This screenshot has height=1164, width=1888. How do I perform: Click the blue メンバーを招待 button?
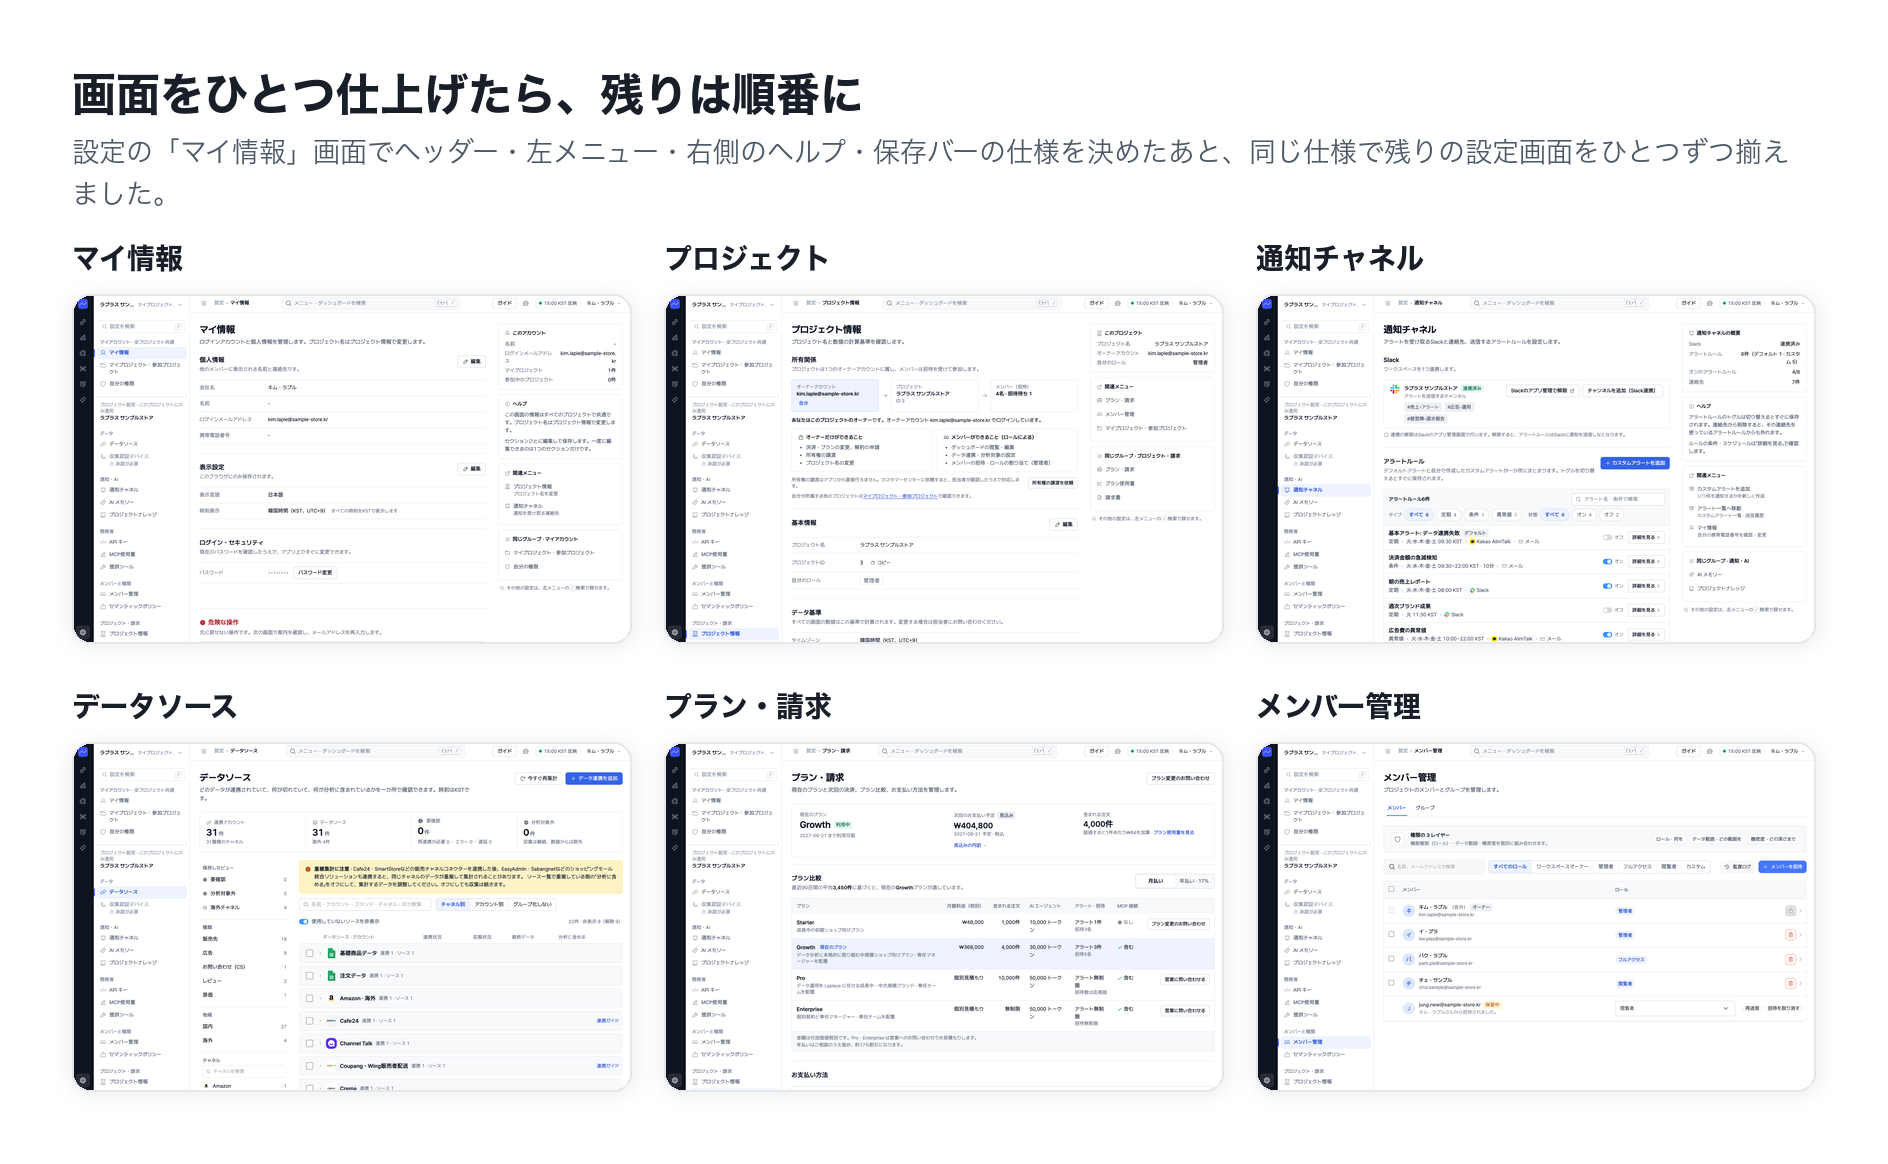pos(1783,867)
